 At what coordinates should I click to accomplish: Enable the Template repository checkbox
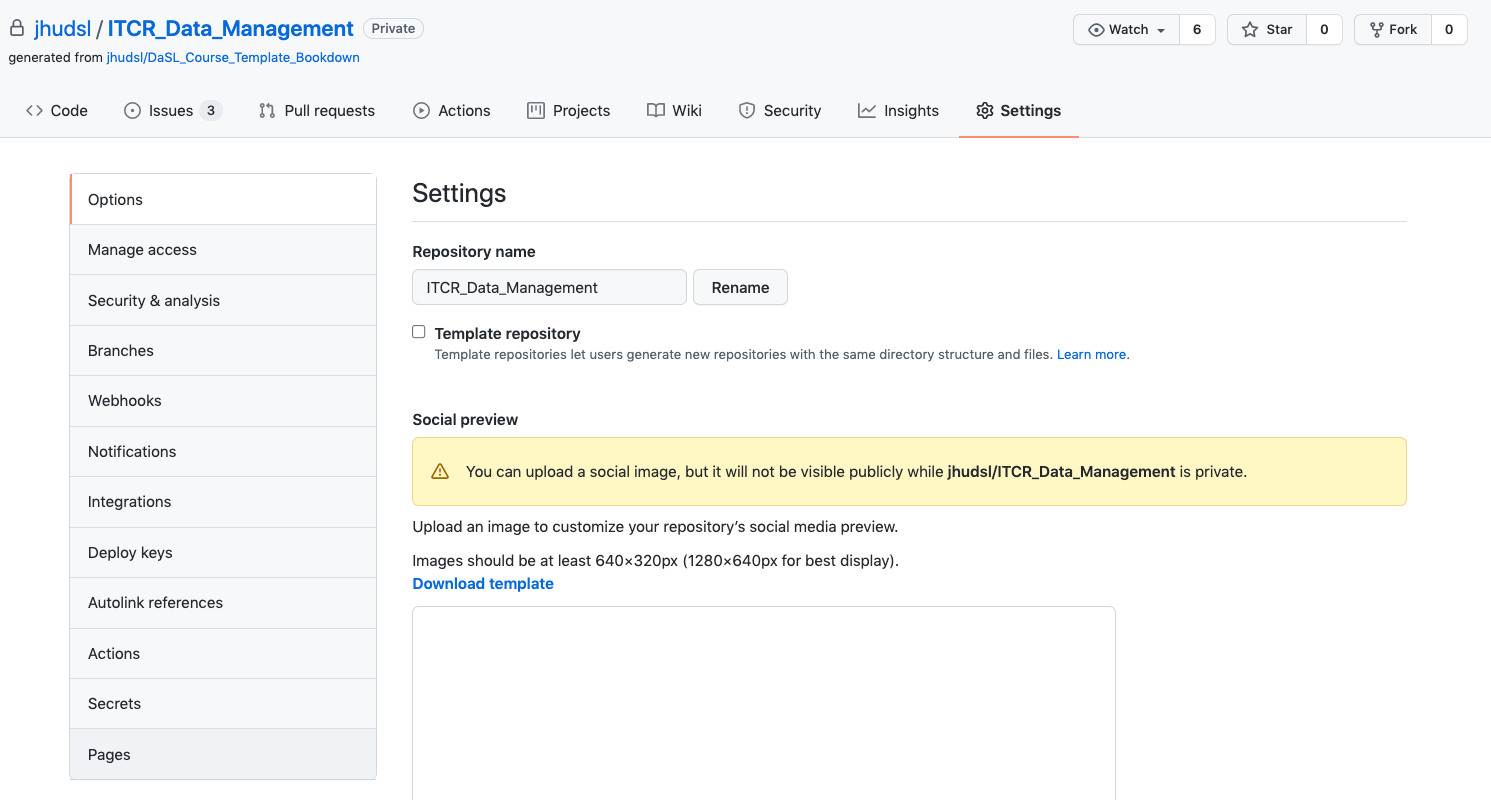[x=419, y=332]
